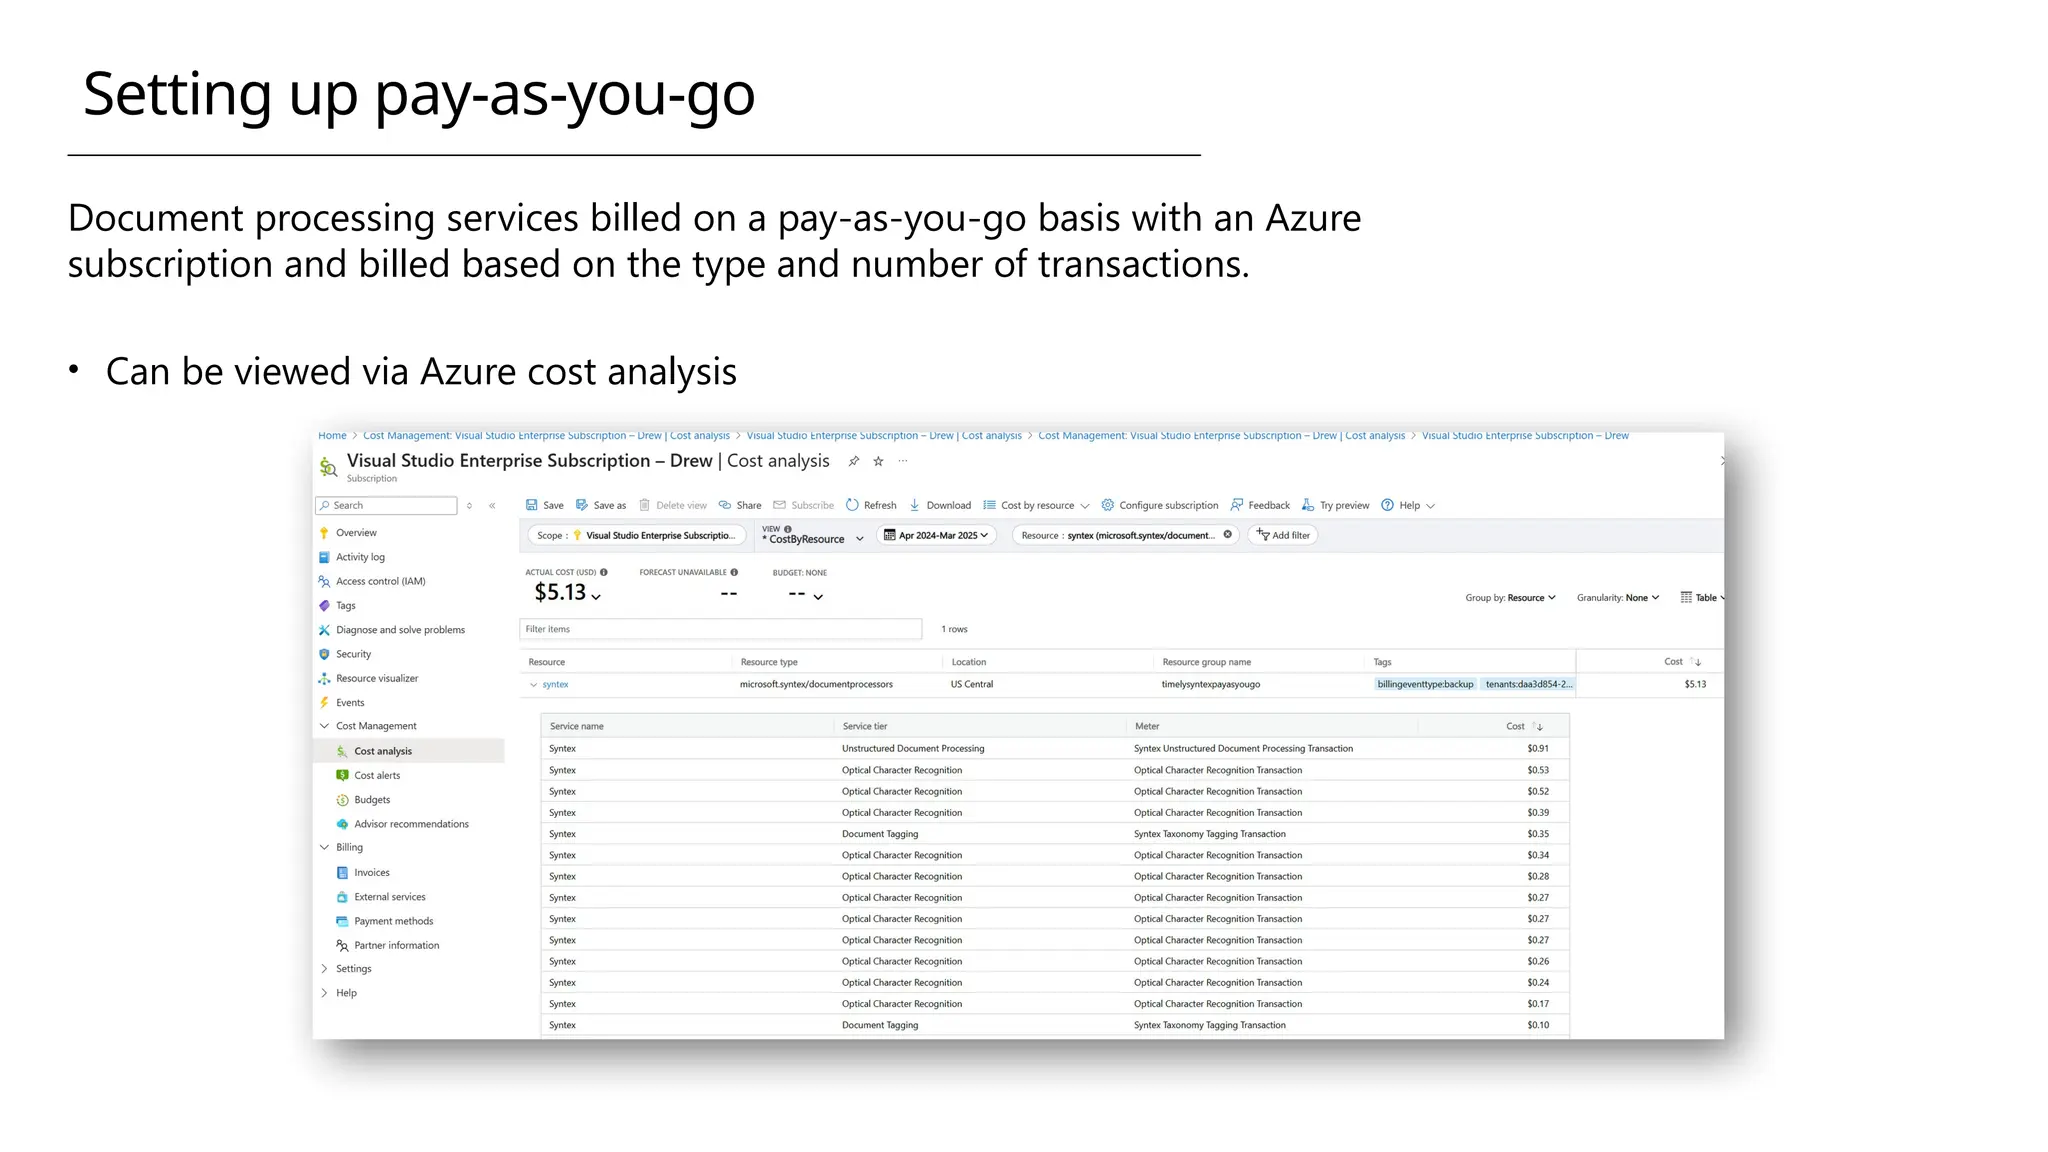Select Cost analysis menu item
The width and height of the screenshot is (2048, 1152).
(x=410, y=751)
